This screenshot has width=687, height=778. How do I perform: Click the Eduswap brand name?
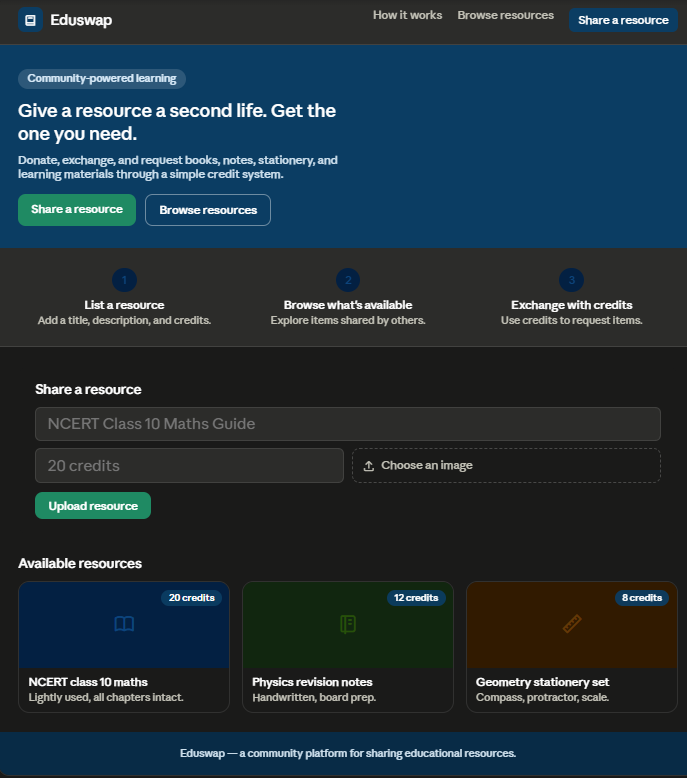81,20
